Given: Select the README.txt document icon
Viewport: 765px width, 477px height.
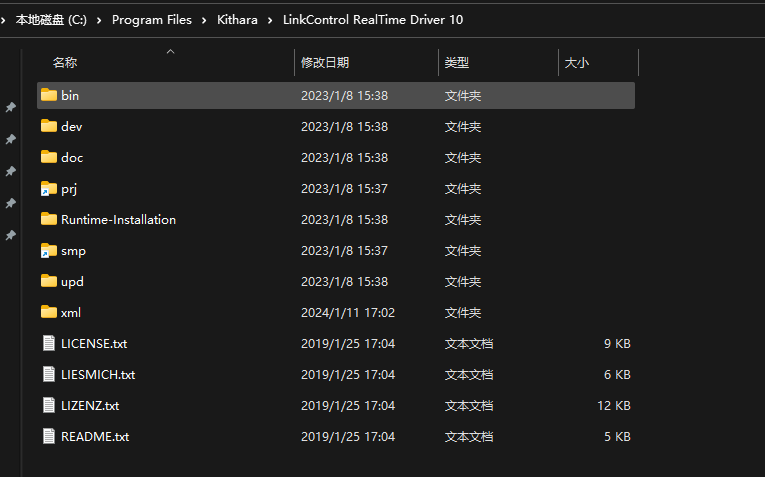Looking at the screenshot, I should [49, 436].
